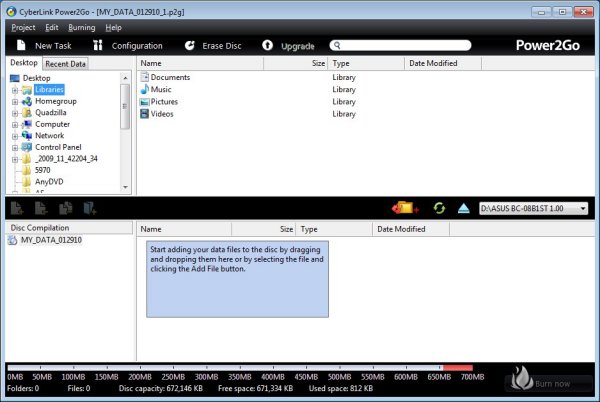Click the Free space: 671,334 KB status
This screenshot has height=402, width=600.
(x=255, y=389)
